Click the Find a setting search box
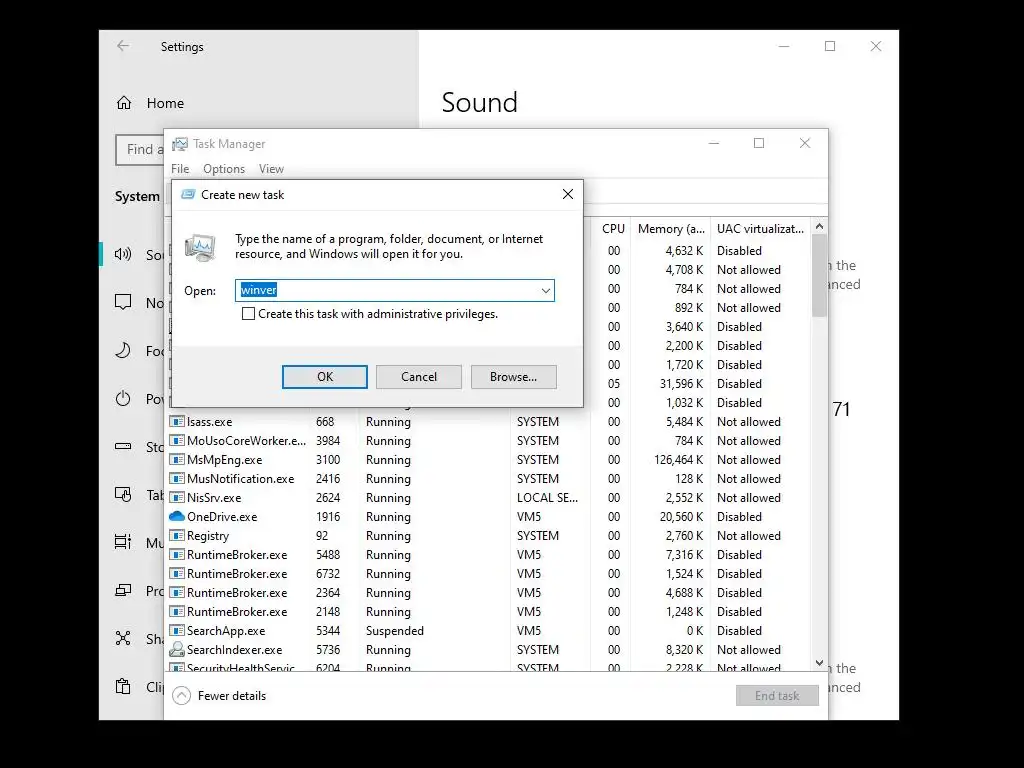The width and height of the screenshot is (1024, 768). [140, 150]
